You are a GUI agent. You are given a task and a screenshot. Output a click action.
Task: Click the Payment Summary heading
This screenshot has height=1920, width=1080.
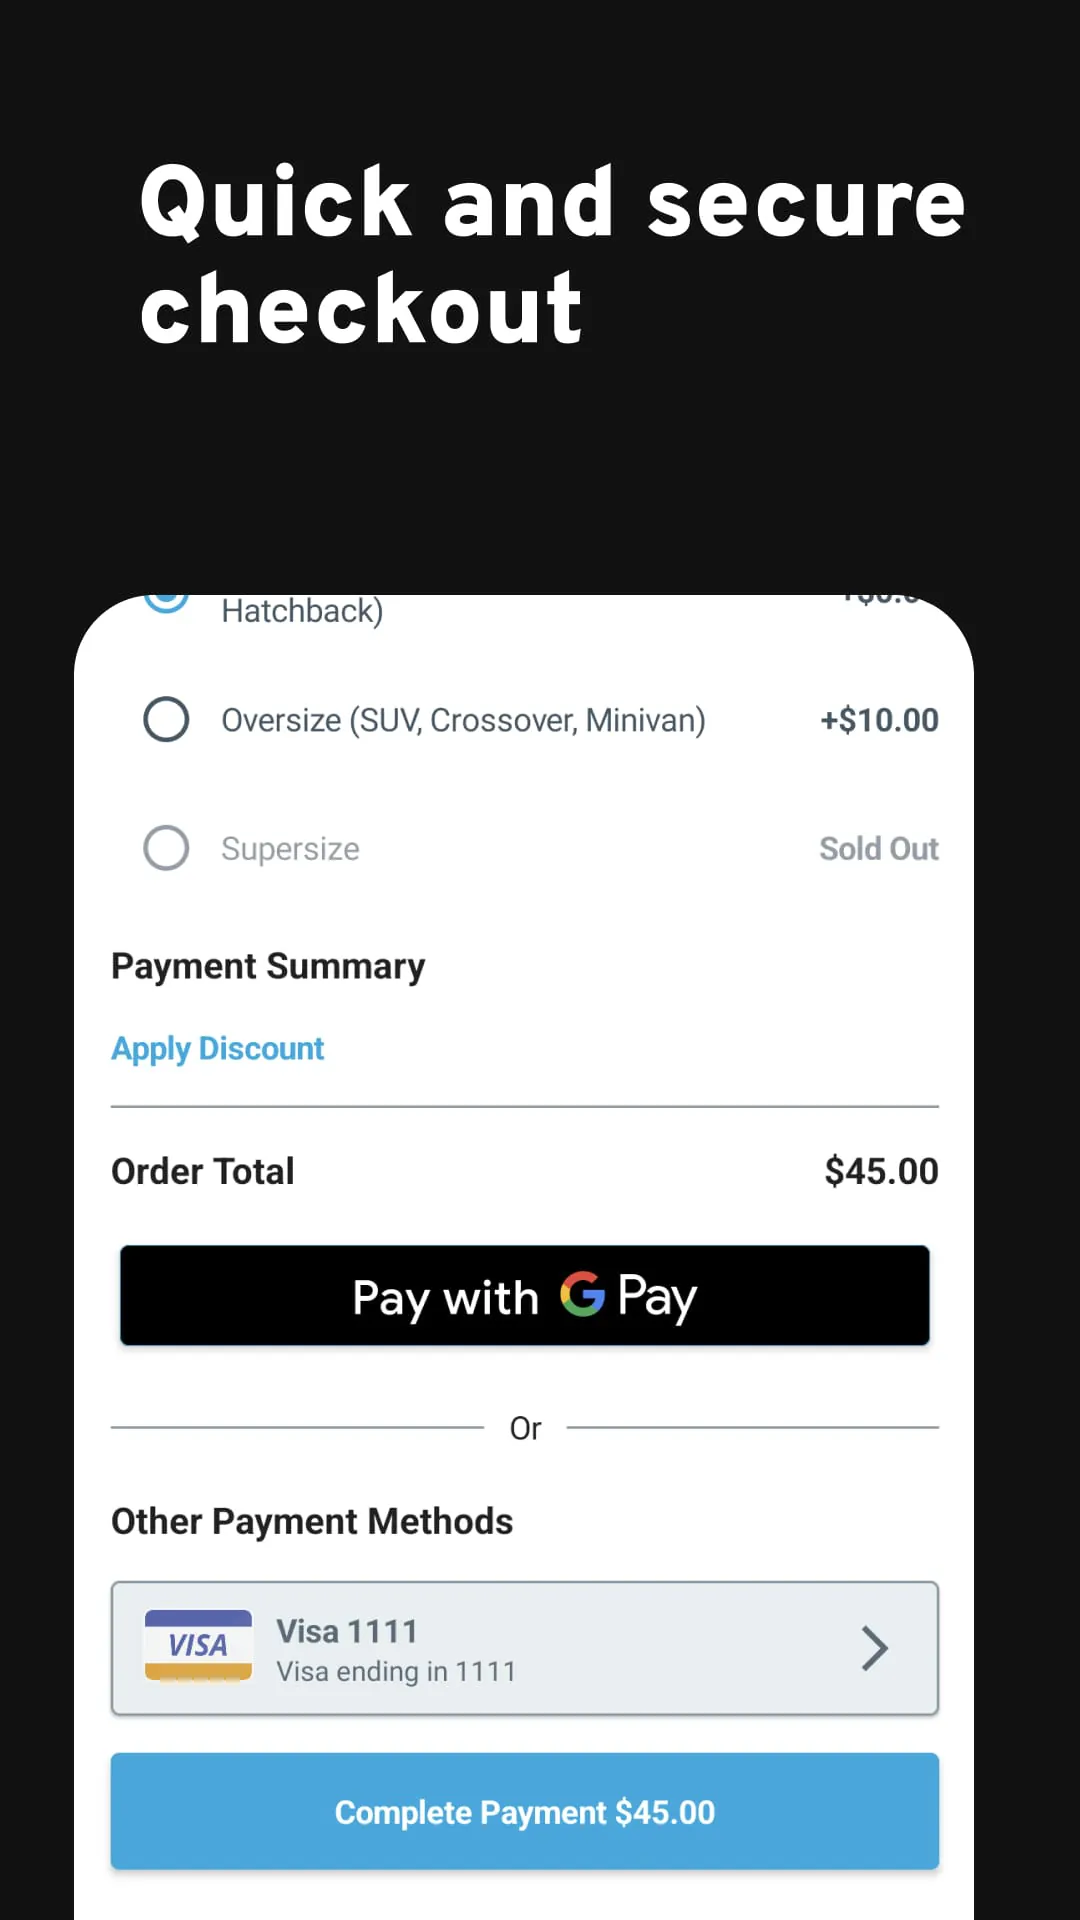[268, 966]
